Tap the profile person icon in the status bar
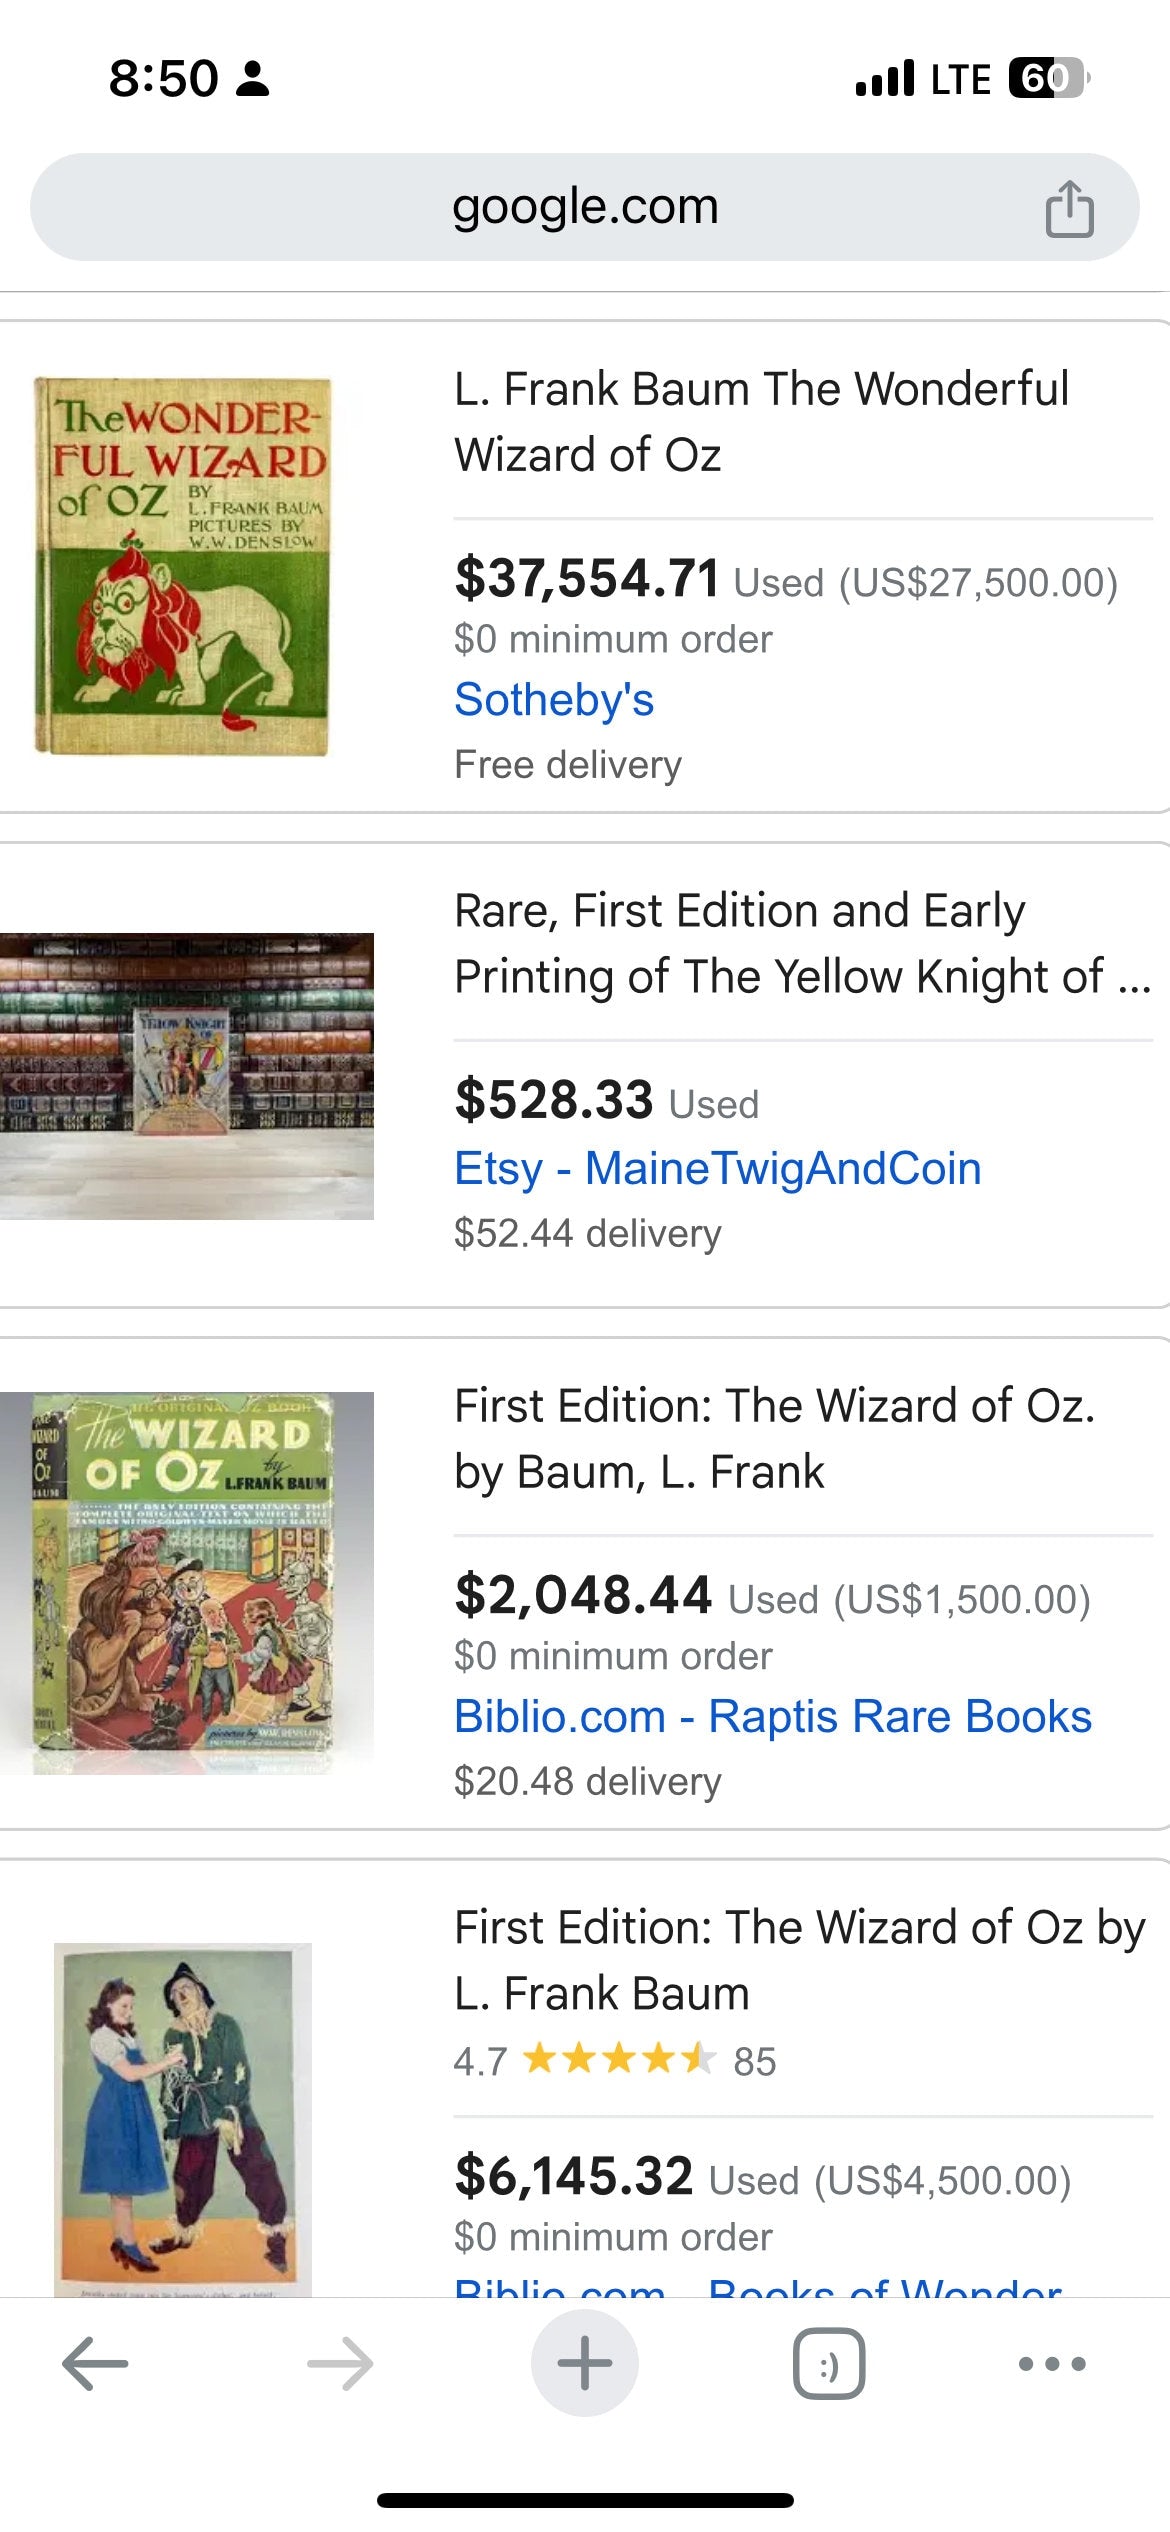 coord(253,78)
